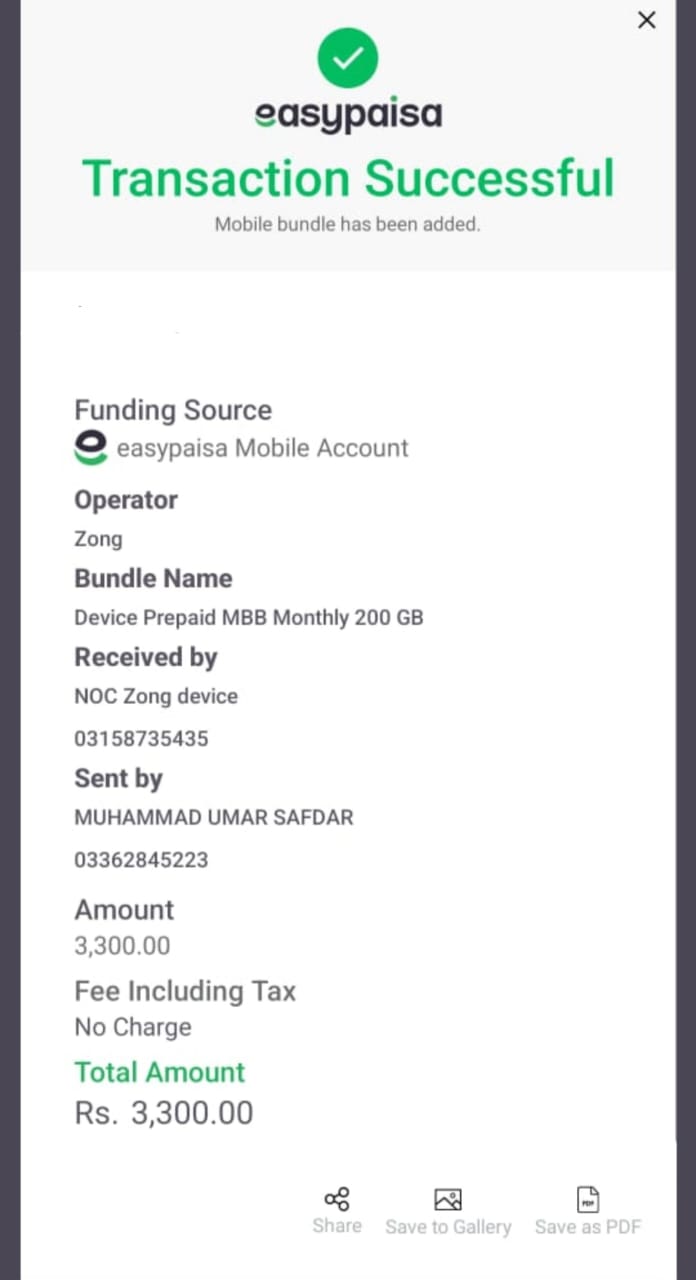Click the Transaction Successful heading
The height and width of the screenshot is (1280, 696).
pos(348,179)
